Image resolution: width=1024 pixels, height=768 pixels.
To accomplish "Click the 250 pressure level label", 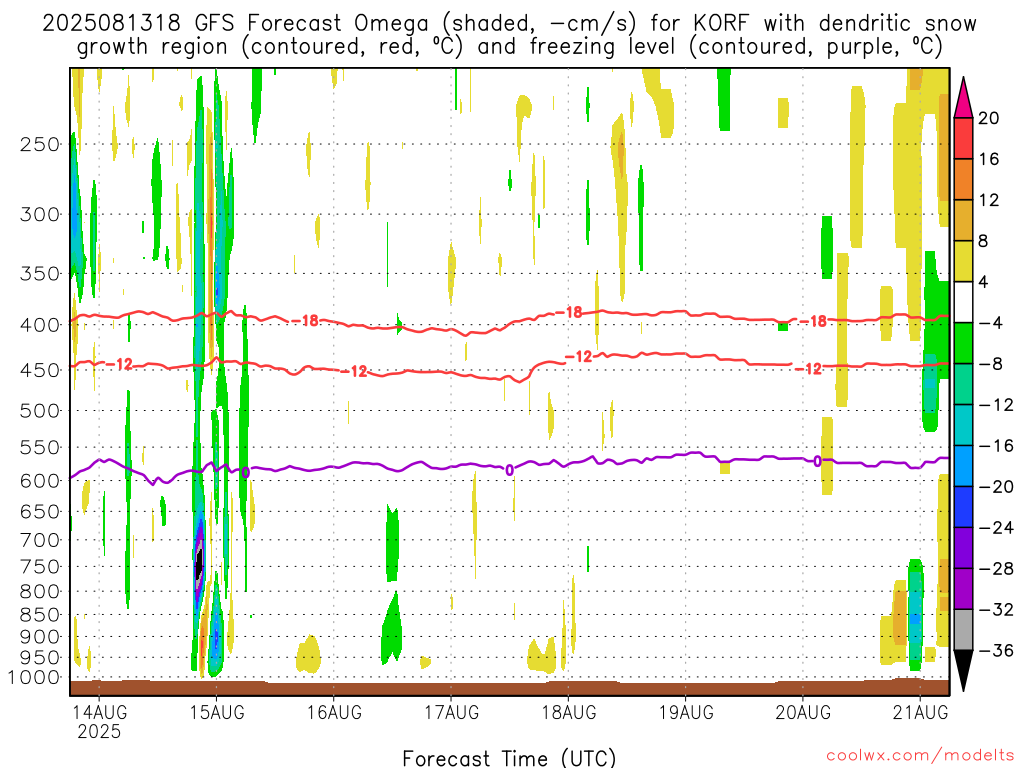I will pyautogui.click(x=40, y=144).
